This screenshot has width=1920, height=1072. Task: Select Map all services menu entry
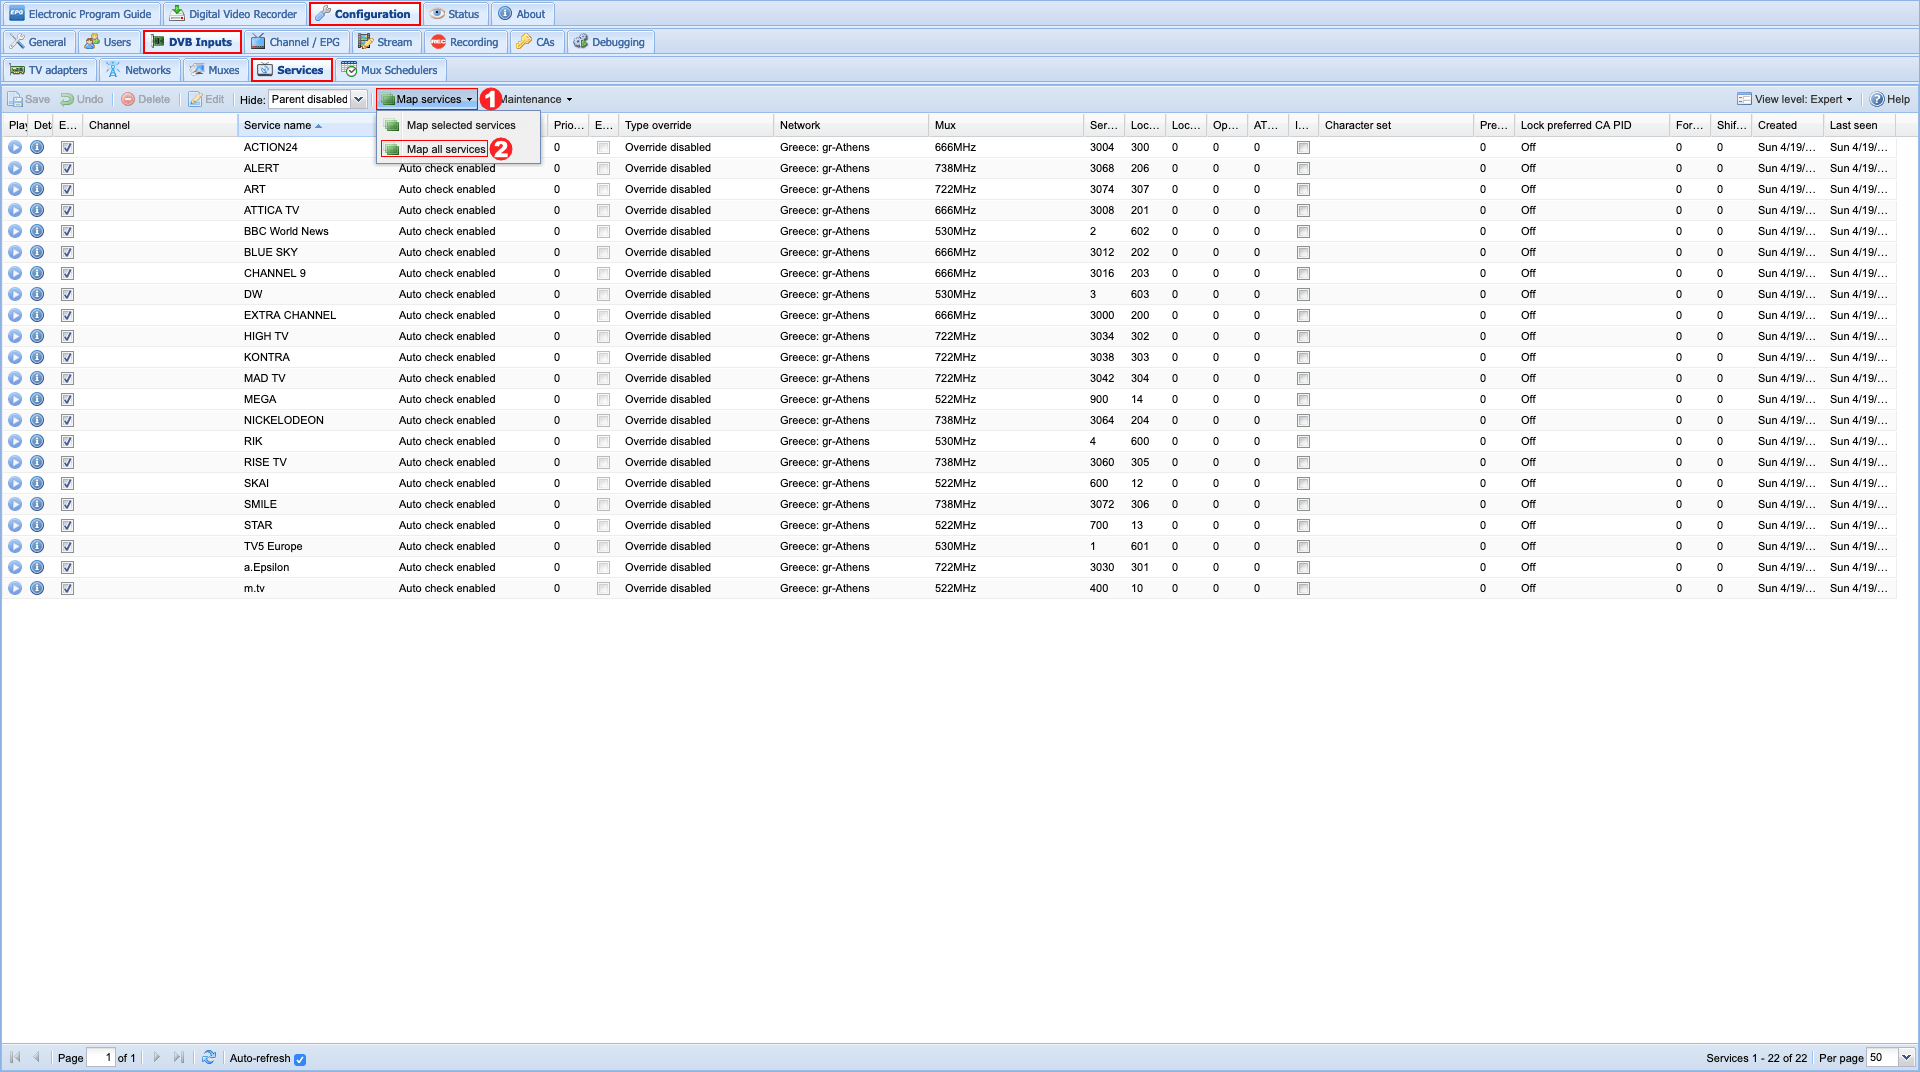pyautogui.click(x=445, y=149)
